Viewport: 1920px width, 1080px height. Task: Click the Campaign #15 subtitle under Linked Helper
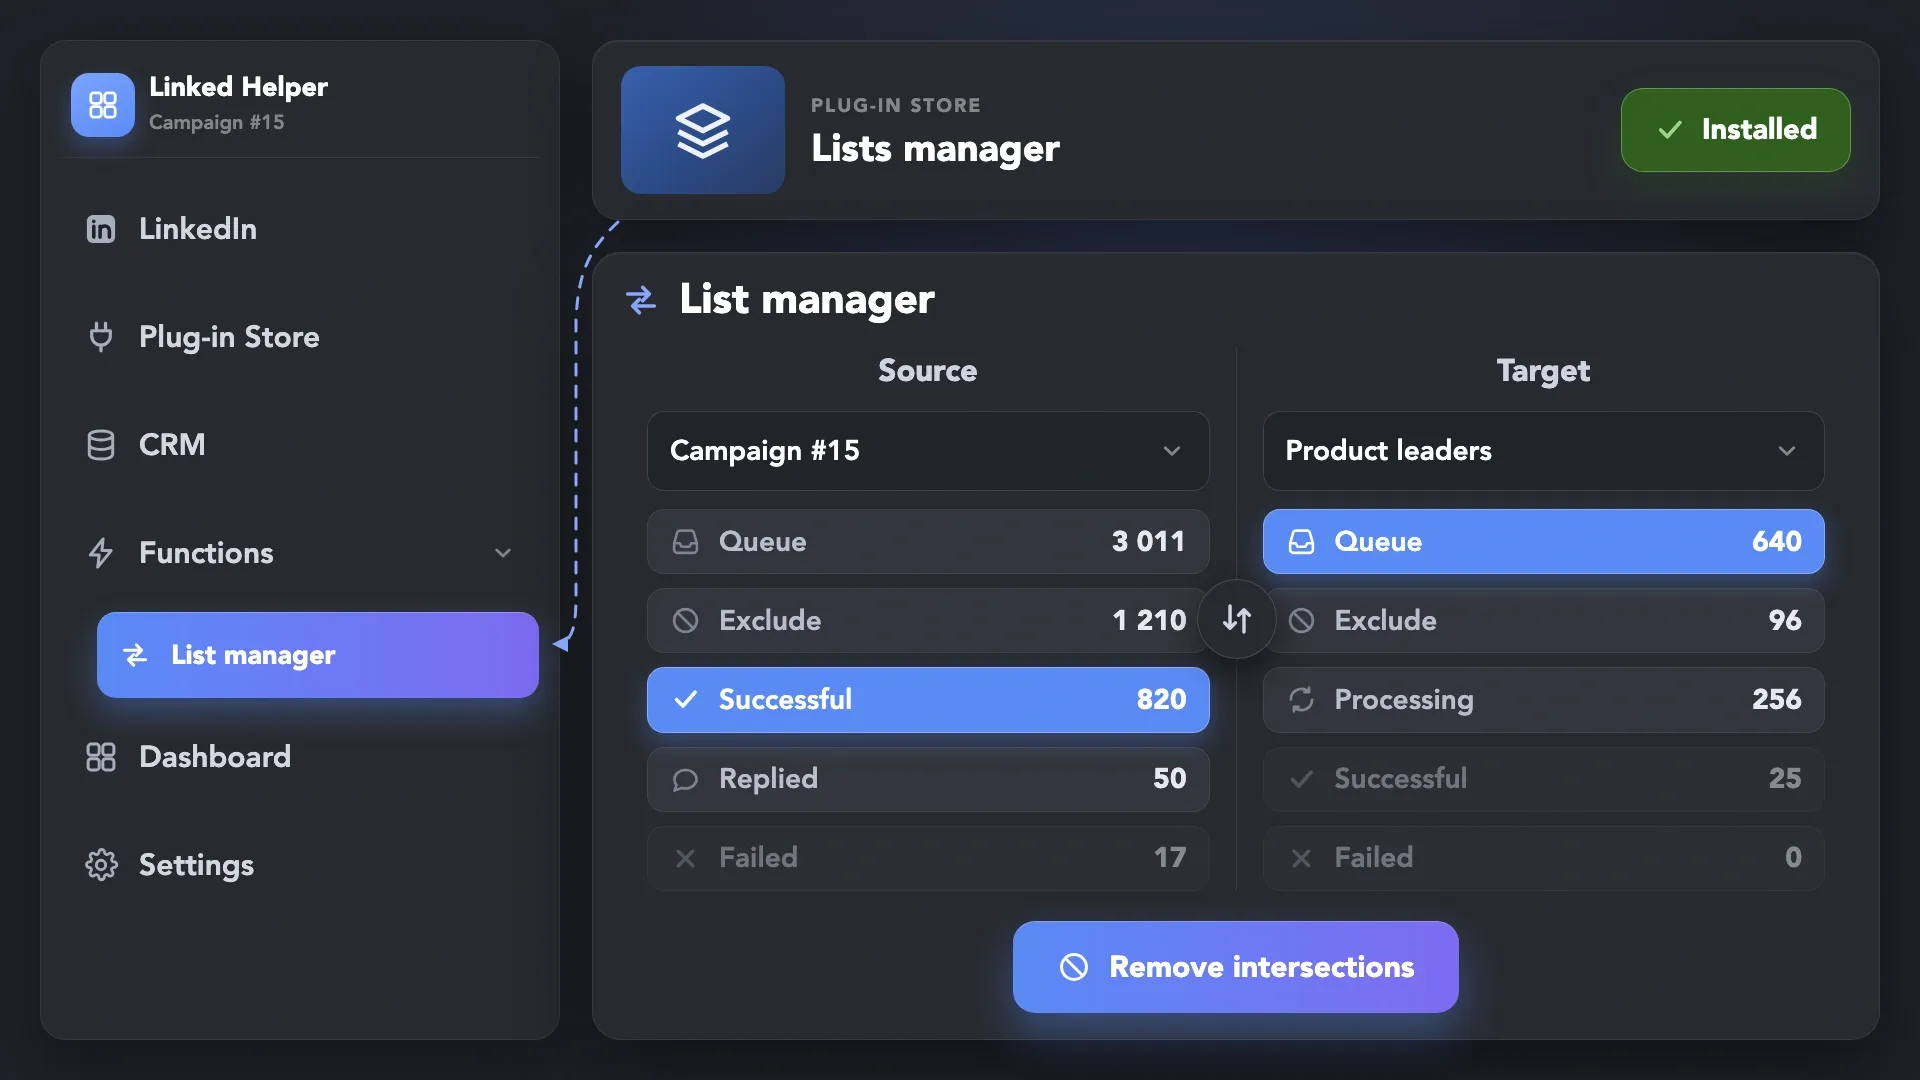pyautogui.click(x=217, y=122)
